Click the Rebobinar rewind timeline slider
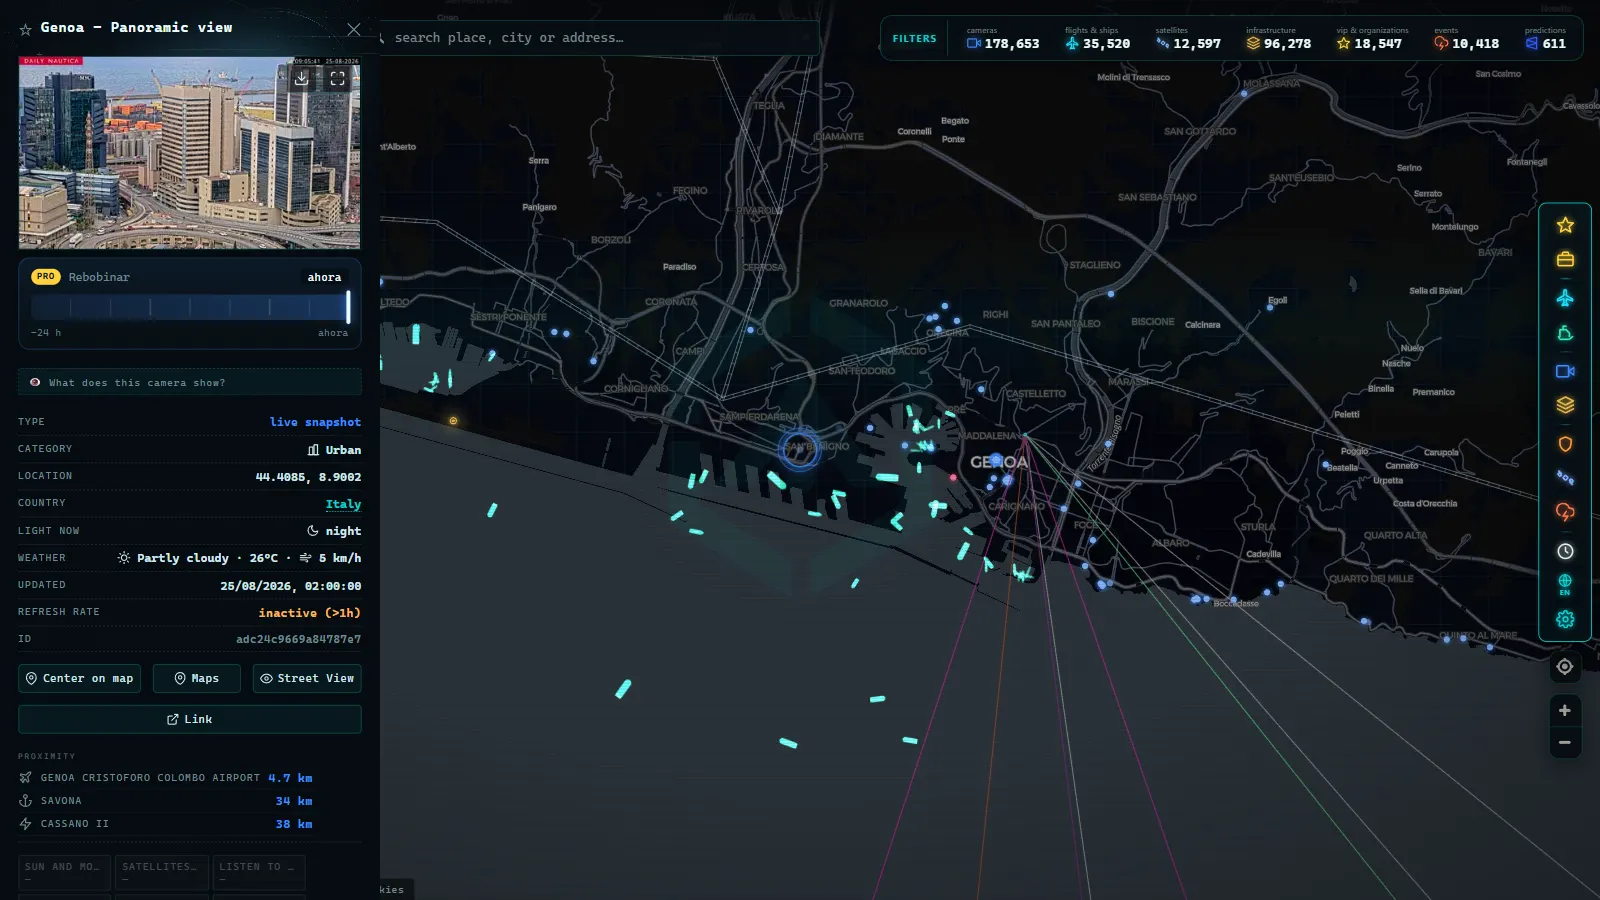The height and width of the screenshot is (900, 1600). 190,306
